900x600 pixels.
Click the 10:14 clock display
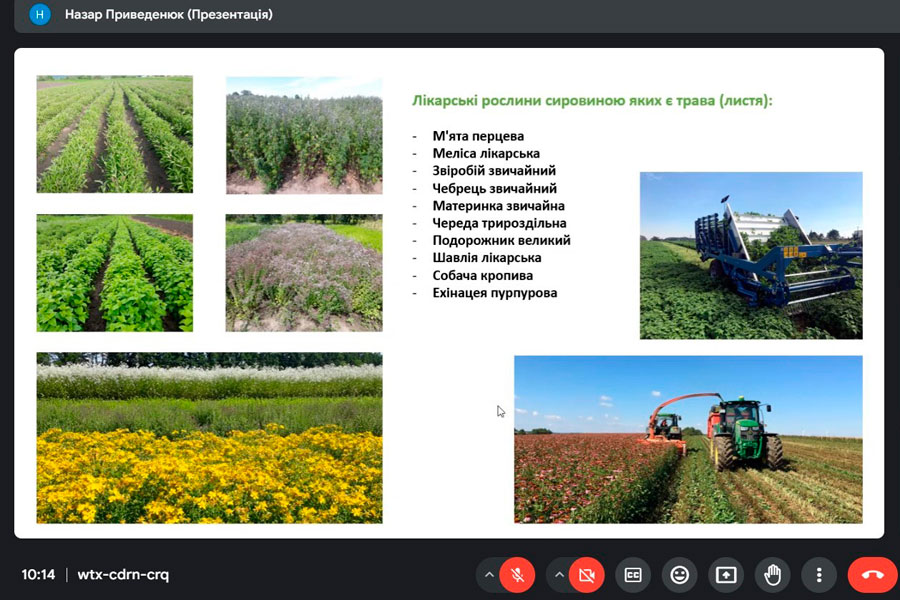38,575
